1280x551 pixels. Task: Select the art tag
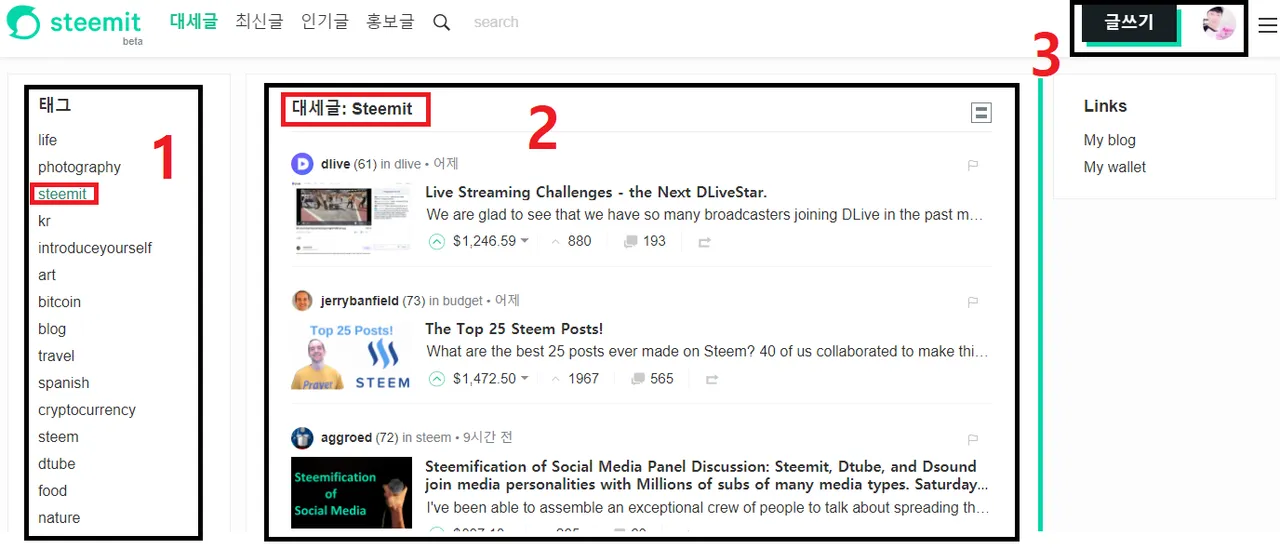(47, 275)
